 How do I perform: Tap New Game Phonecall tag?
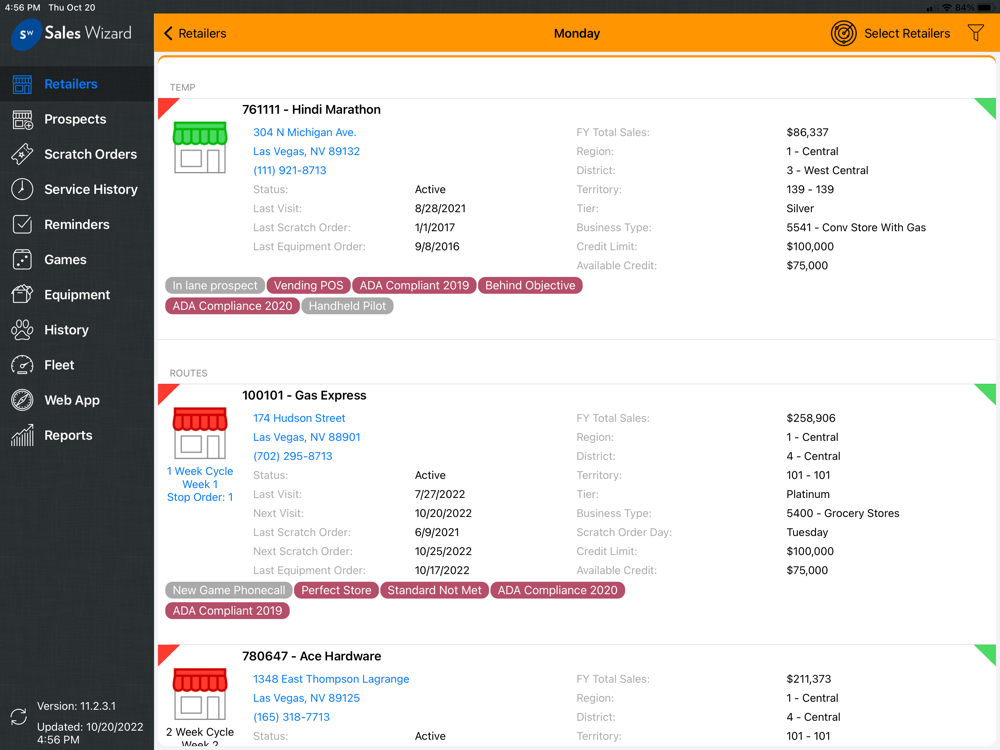coord(229,591)
